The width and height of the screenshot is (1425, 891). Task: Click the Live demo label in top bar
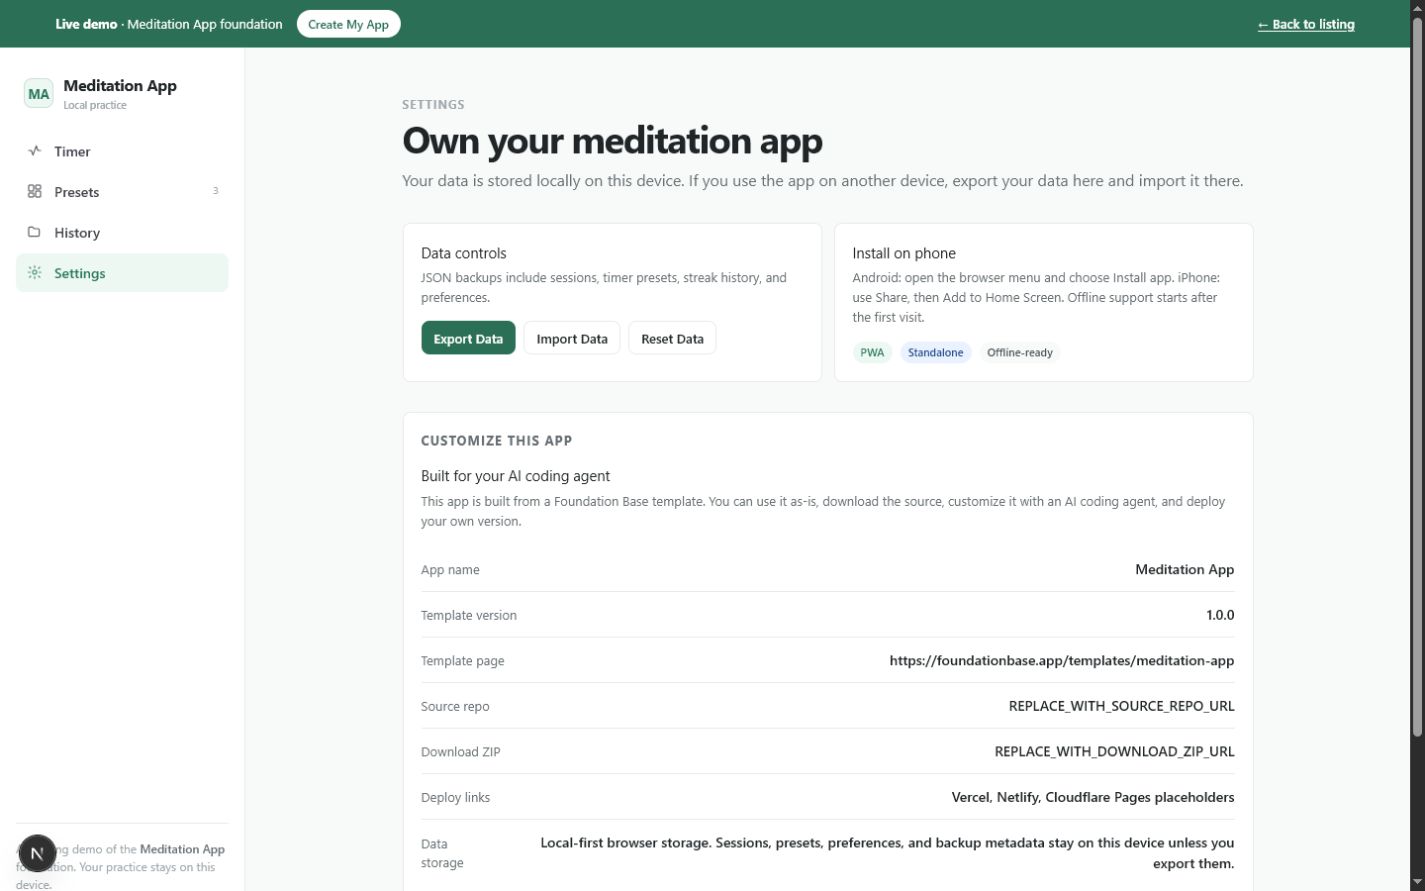tap(86, 24)
